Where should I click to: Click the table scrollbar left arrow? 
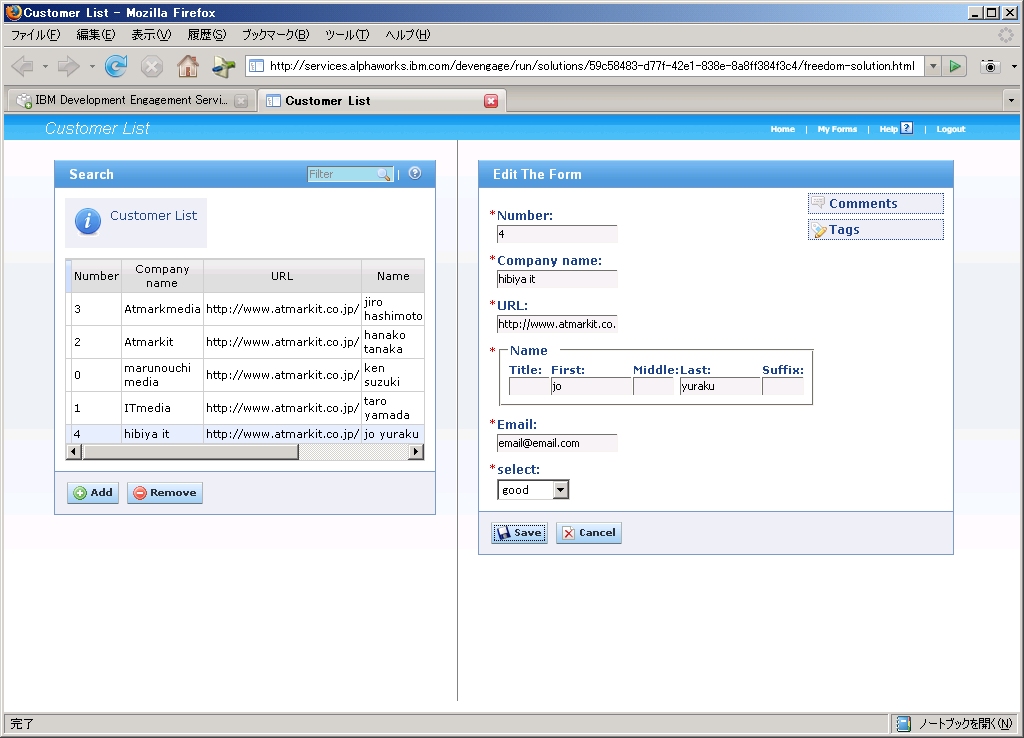click(x=73, y=451)
